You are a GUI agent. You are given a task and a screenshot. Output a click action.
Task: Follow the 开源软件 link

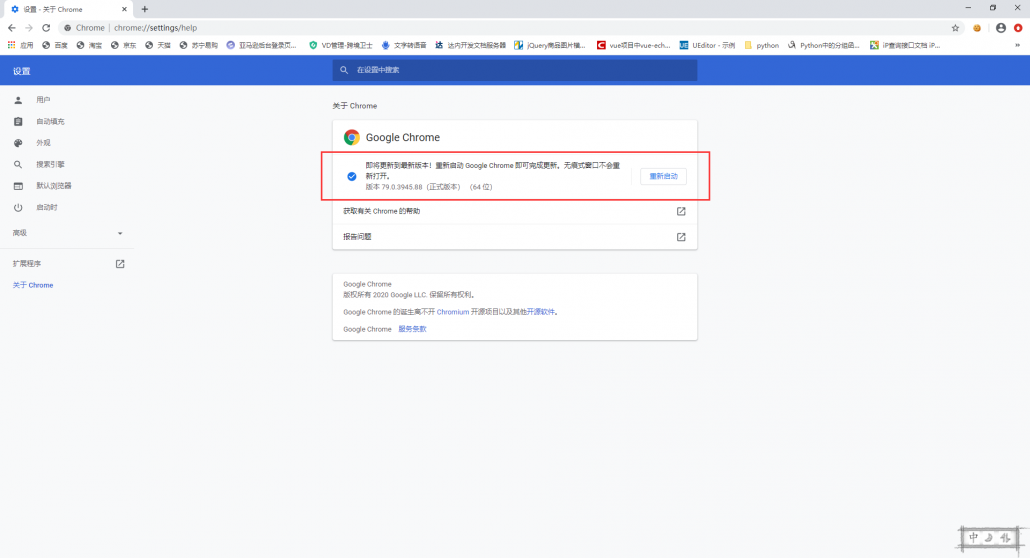(x=541, y=312)
